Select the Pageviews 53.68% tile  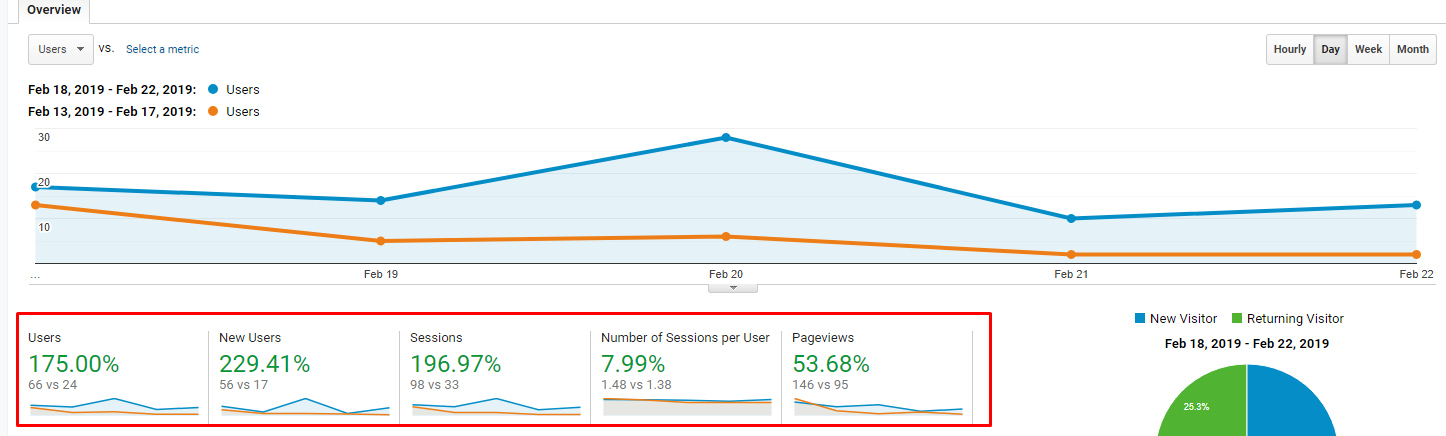point(877,372)
